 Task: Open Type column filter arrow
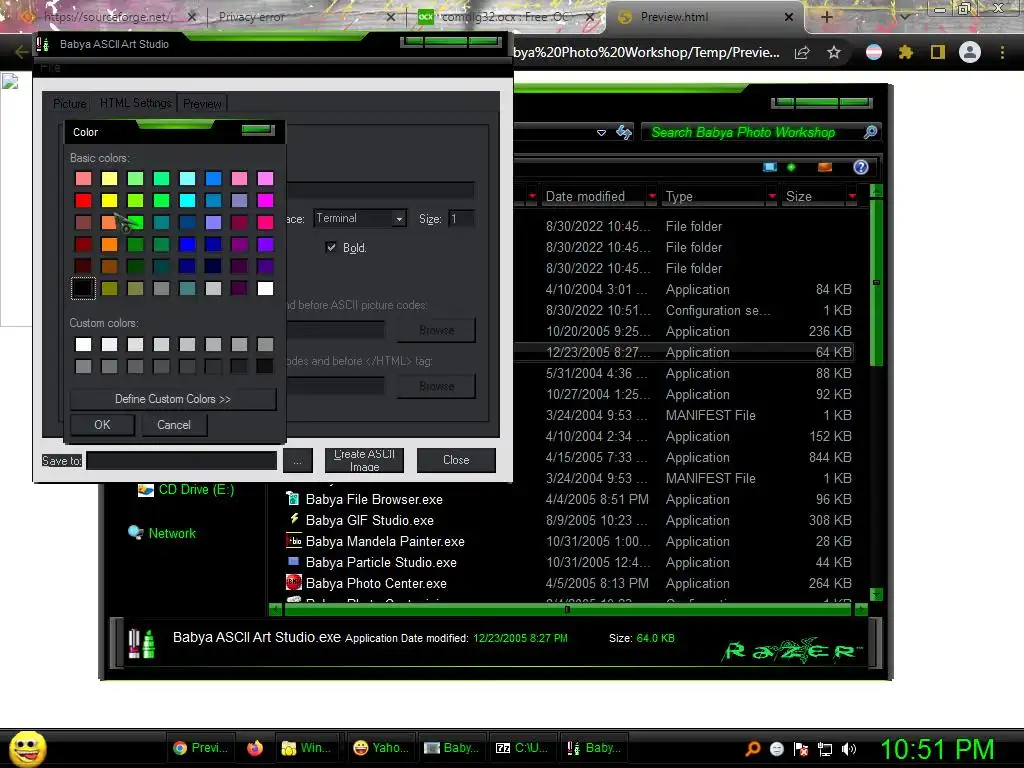click(x=772, y=196)
